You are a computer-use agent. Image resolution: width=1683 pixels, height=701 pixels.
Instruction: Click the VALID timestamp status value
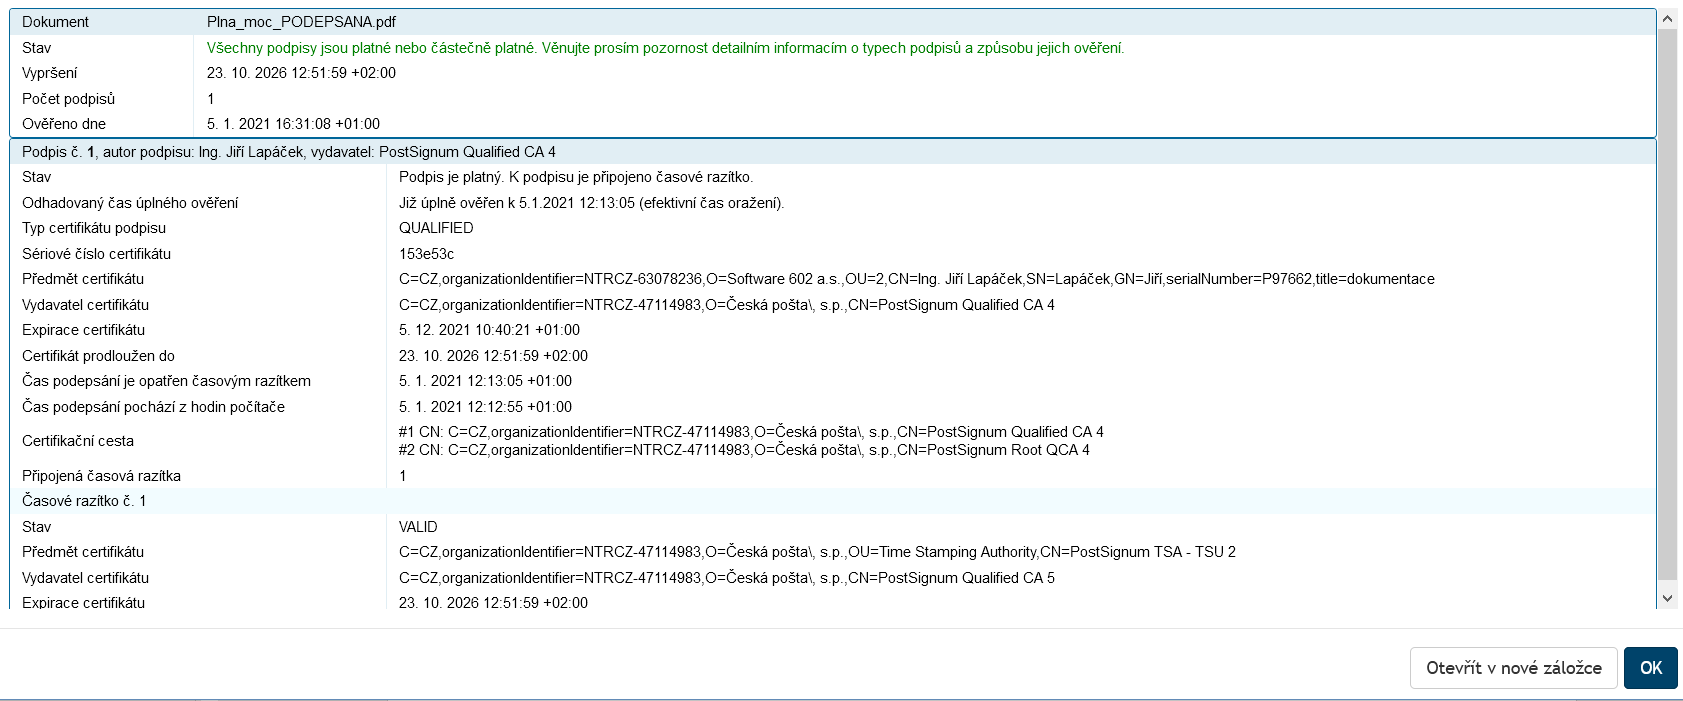tap(418, 527)
